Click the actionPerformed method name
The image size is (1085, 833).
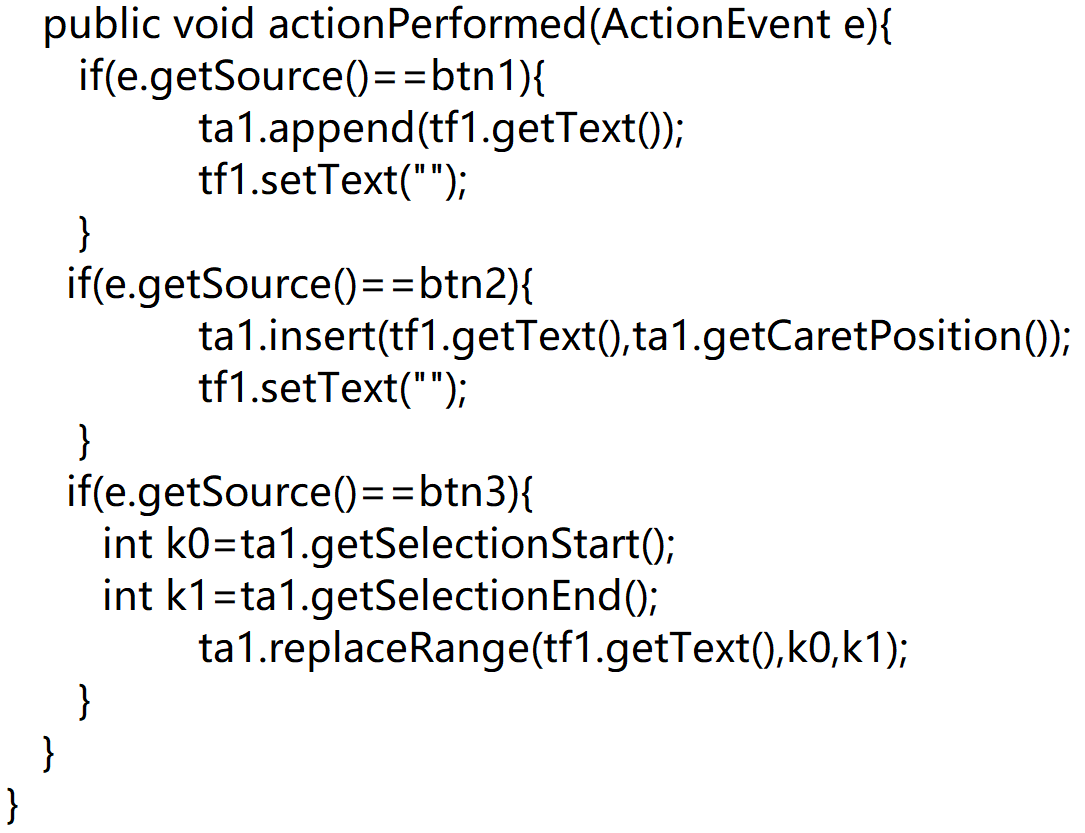tap(428, 26)
